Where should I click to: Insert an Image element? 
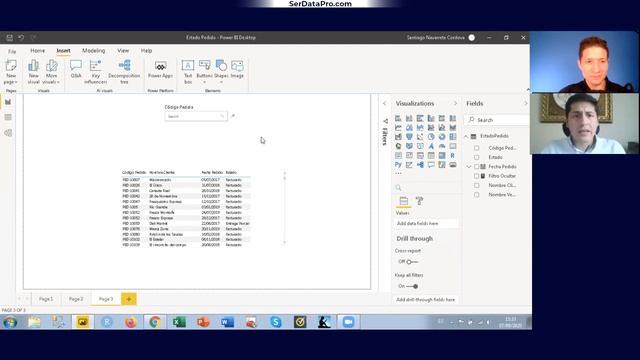point(237,69)
